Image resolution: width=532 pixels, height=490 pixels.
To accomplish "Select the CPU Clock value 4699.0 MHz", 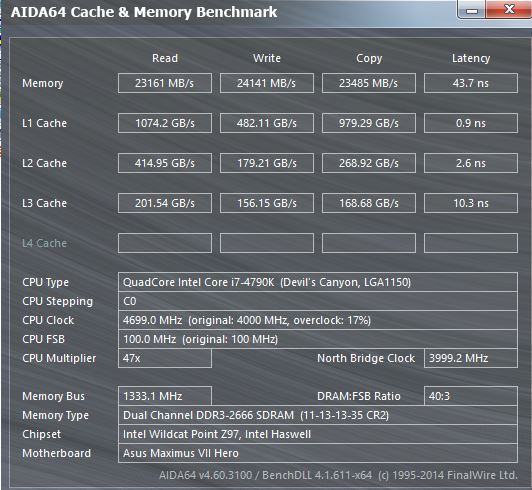I will point(318,320).
